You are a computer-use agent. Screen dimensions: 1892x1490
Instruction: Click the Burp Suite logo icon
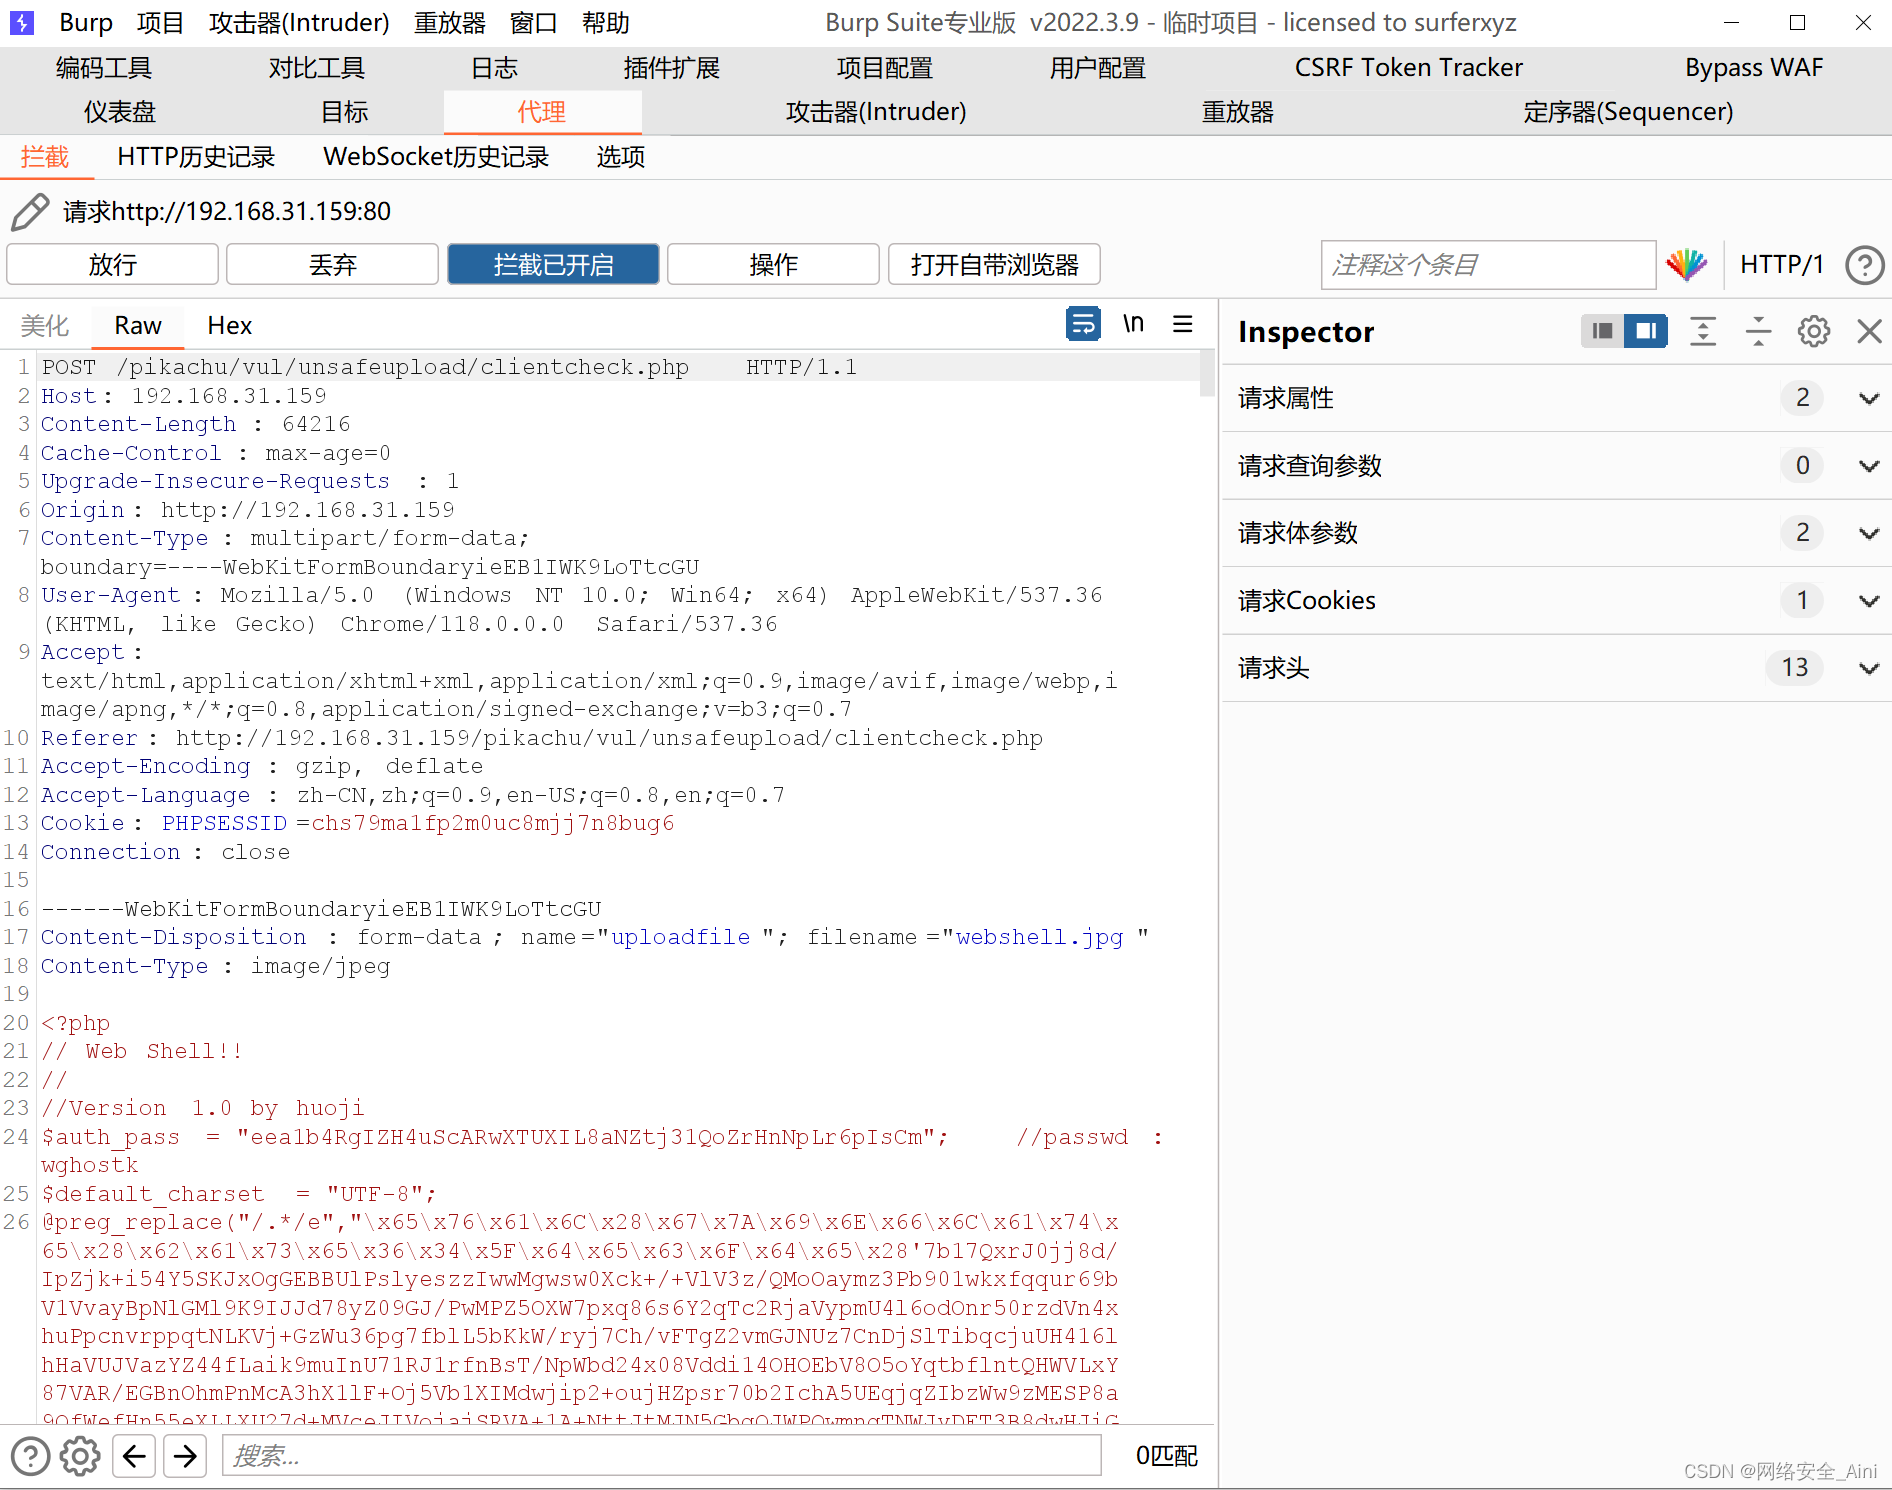coord(21,22)
